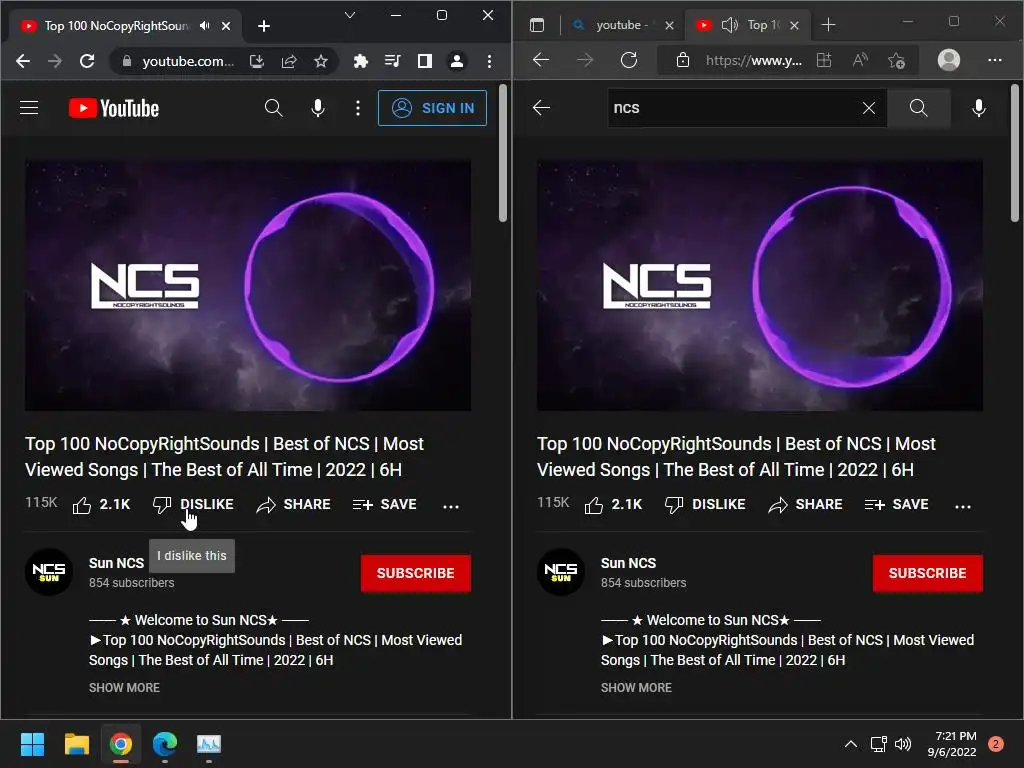Open Chrome profile icon

457,61
